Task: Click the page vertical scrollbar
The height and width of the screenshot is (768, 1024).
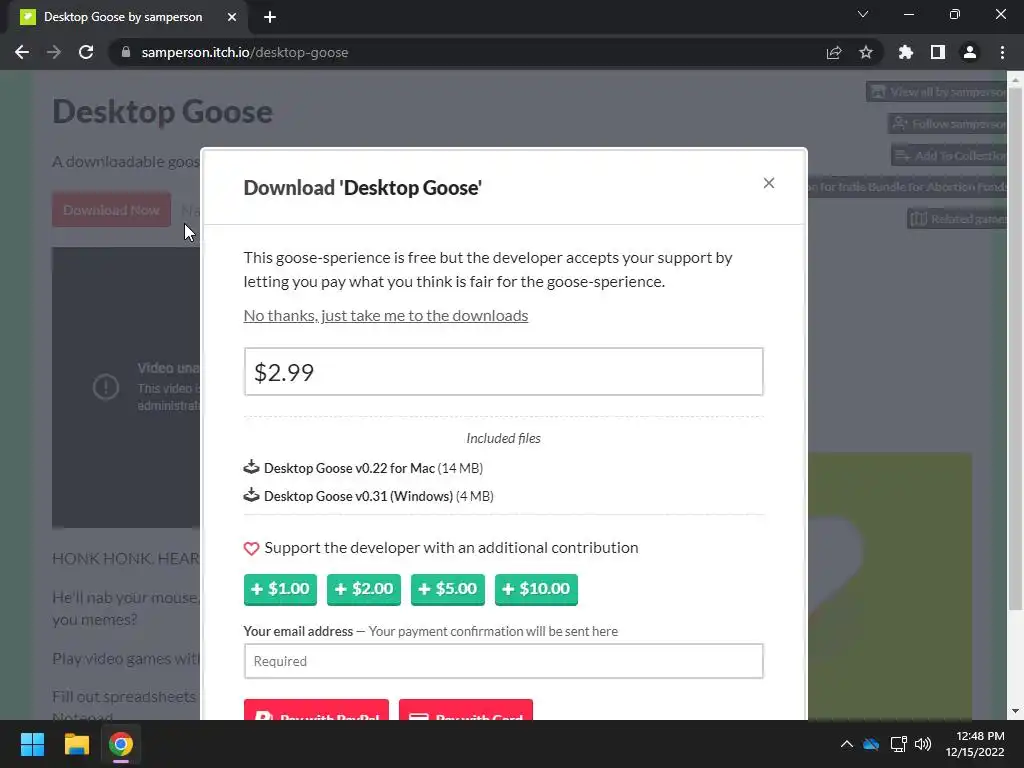Action: [1015, 349]
